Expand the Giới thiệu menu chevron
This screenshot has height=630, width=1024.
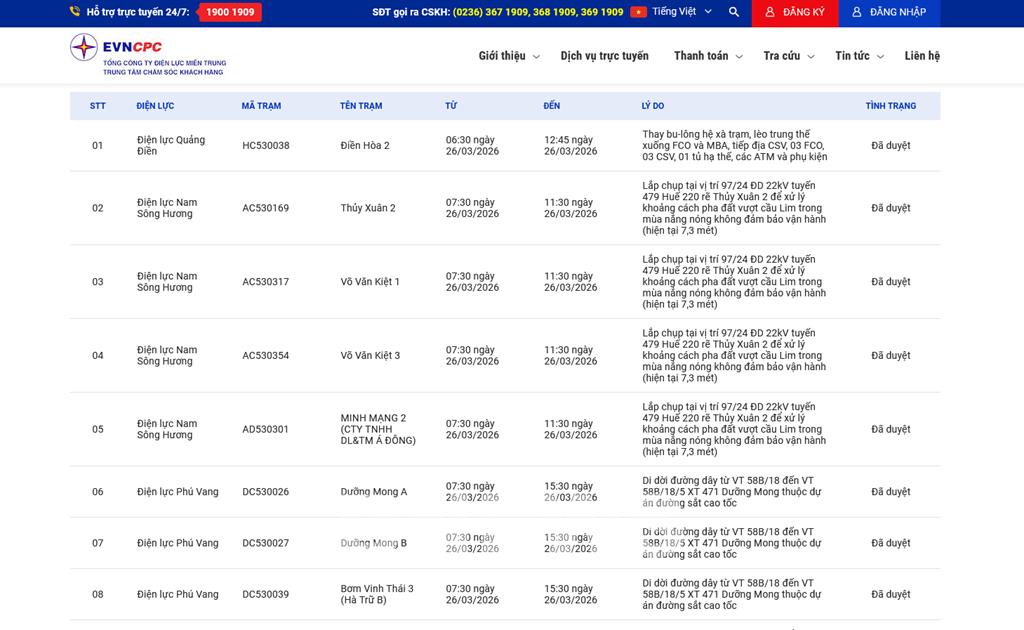[x=536, y=57]
